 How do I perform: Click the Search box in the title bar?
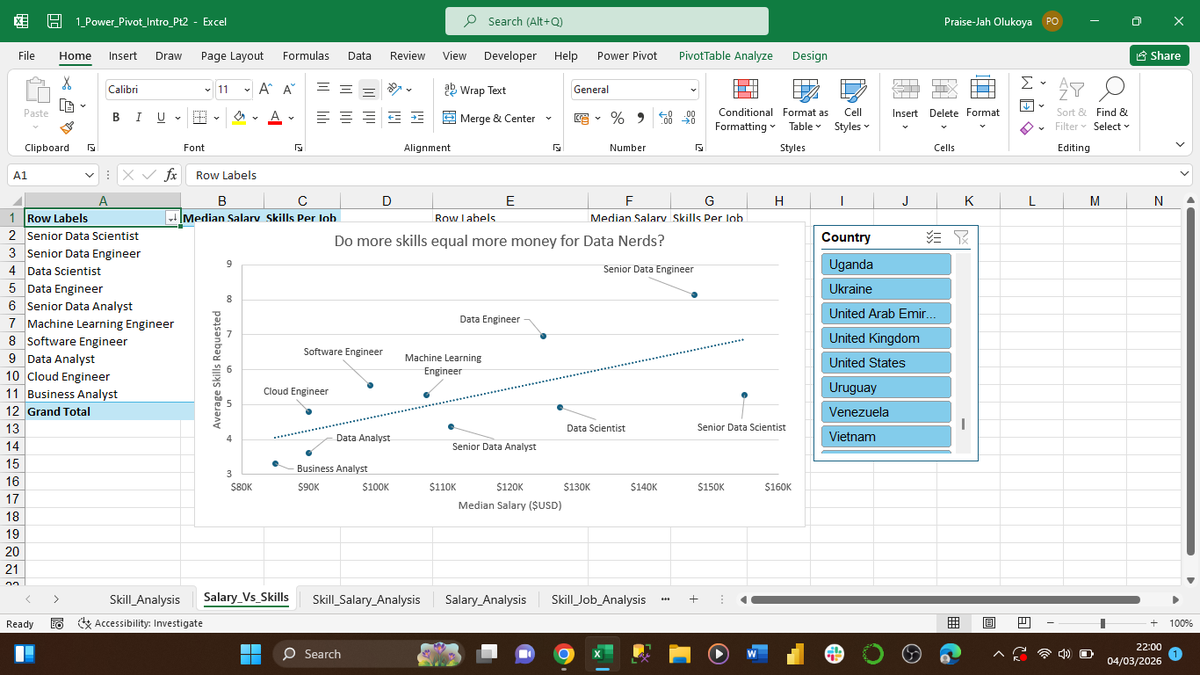coord(608,21)
